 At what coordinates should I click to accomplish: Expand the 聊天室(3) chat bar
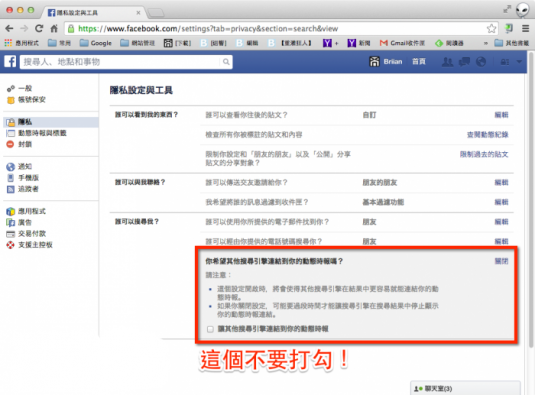465,388
